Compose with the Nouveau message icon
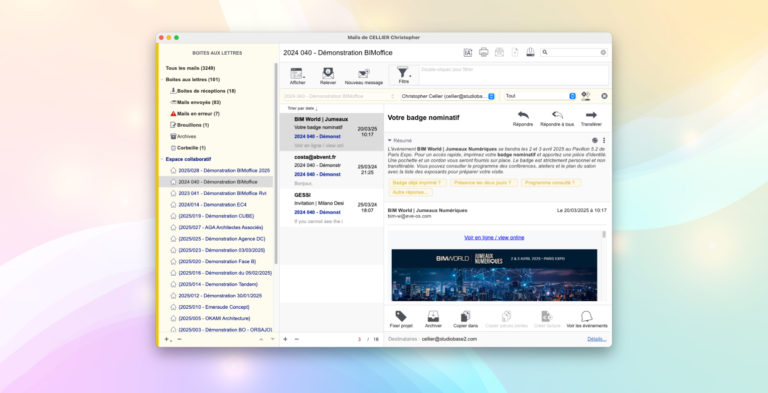768x393 pixels. point(363,74)
